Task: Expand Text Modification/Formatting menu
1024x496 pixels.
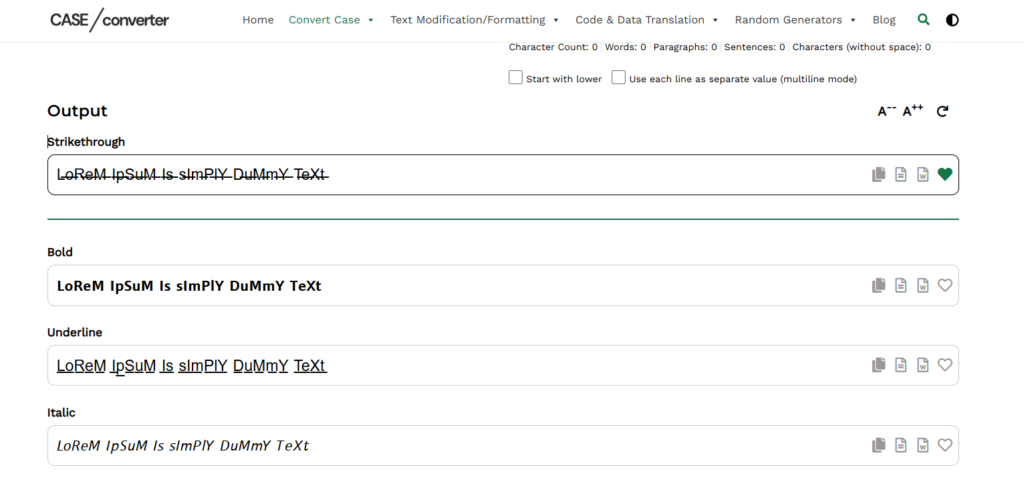Action: 475,20
